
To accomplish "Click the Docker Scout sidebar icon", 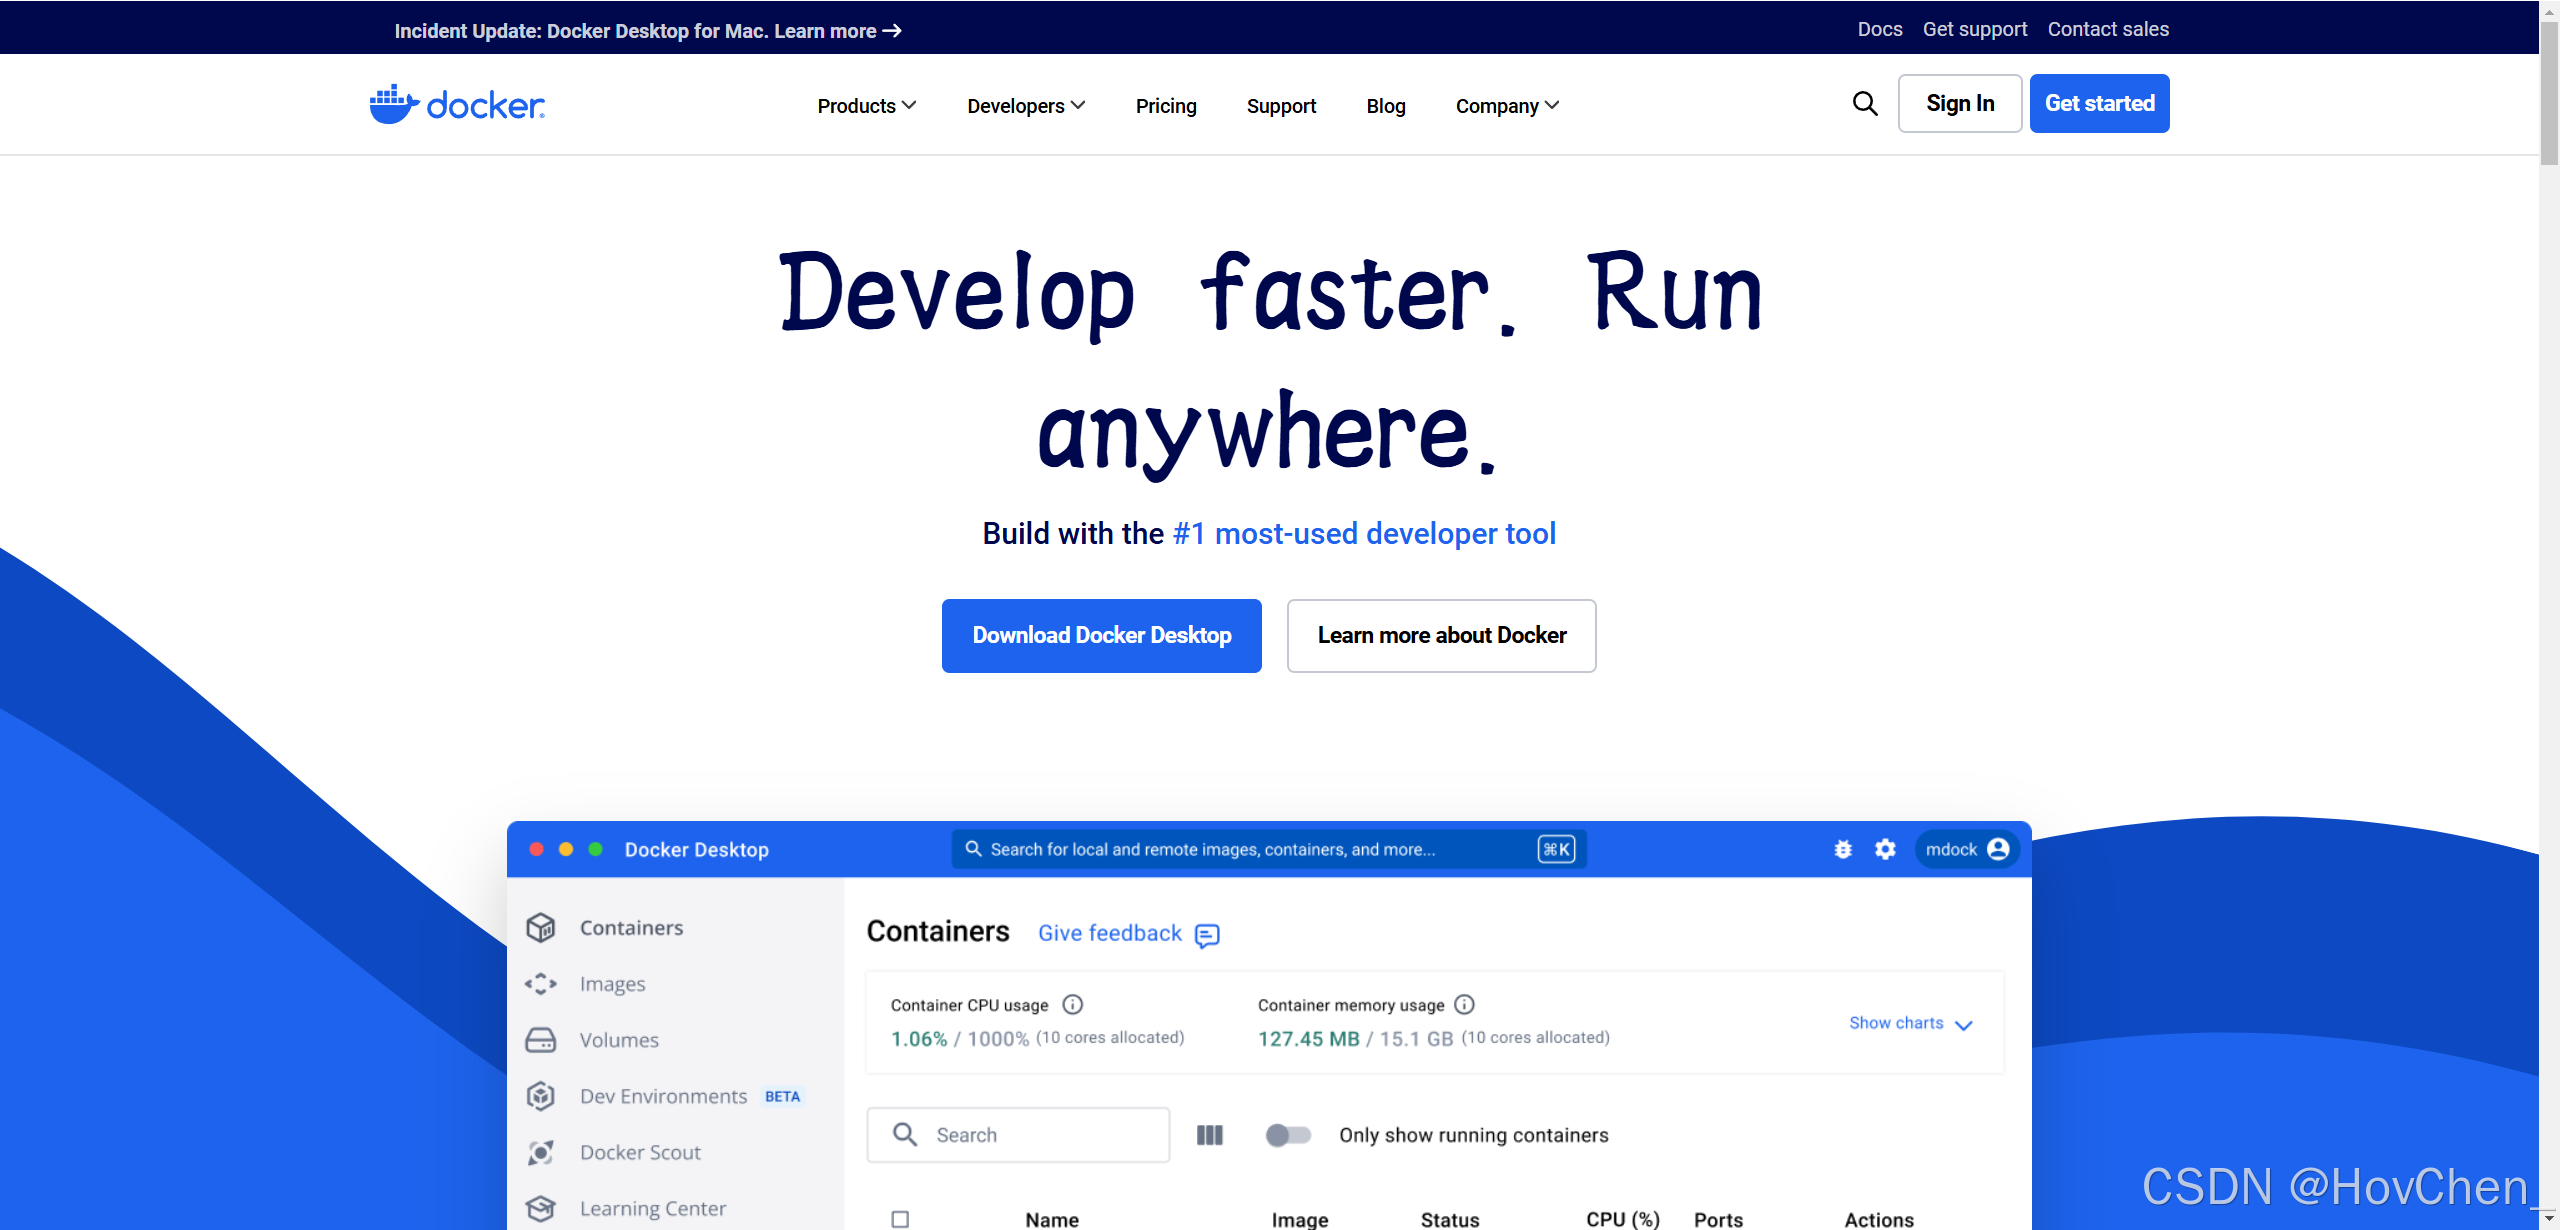I will point(541,1152).
